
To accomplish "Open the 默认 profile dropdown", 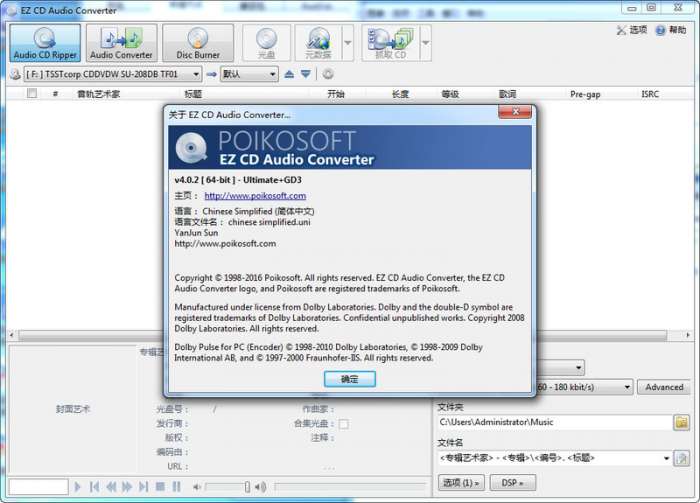I will (249, 74).
